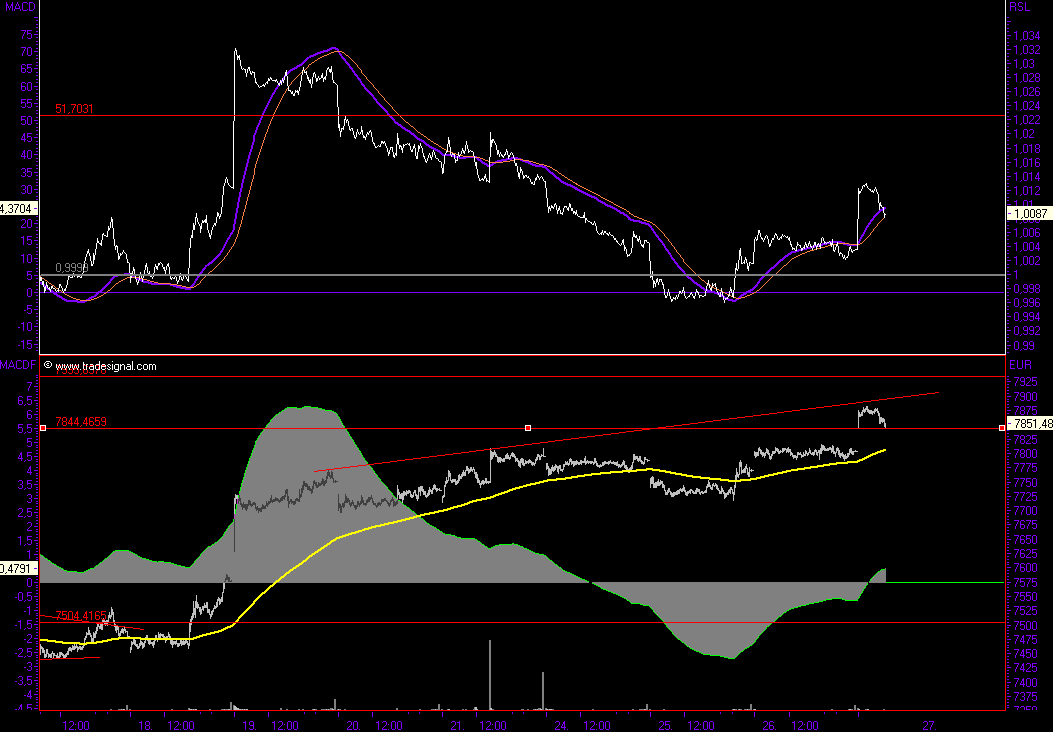Grab the right-end handle of the red horizontal line
1053x732 pixels.
click(x=1003, y=428)
